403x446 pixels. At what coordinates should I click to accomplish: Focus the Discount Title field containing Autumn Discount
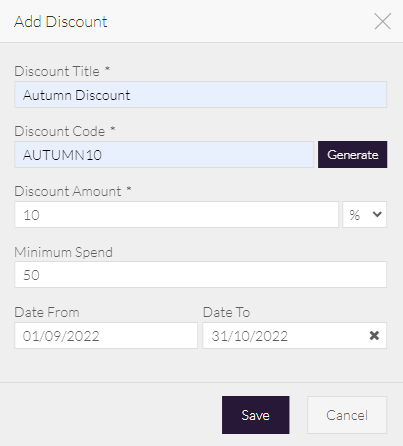point(200,95)
